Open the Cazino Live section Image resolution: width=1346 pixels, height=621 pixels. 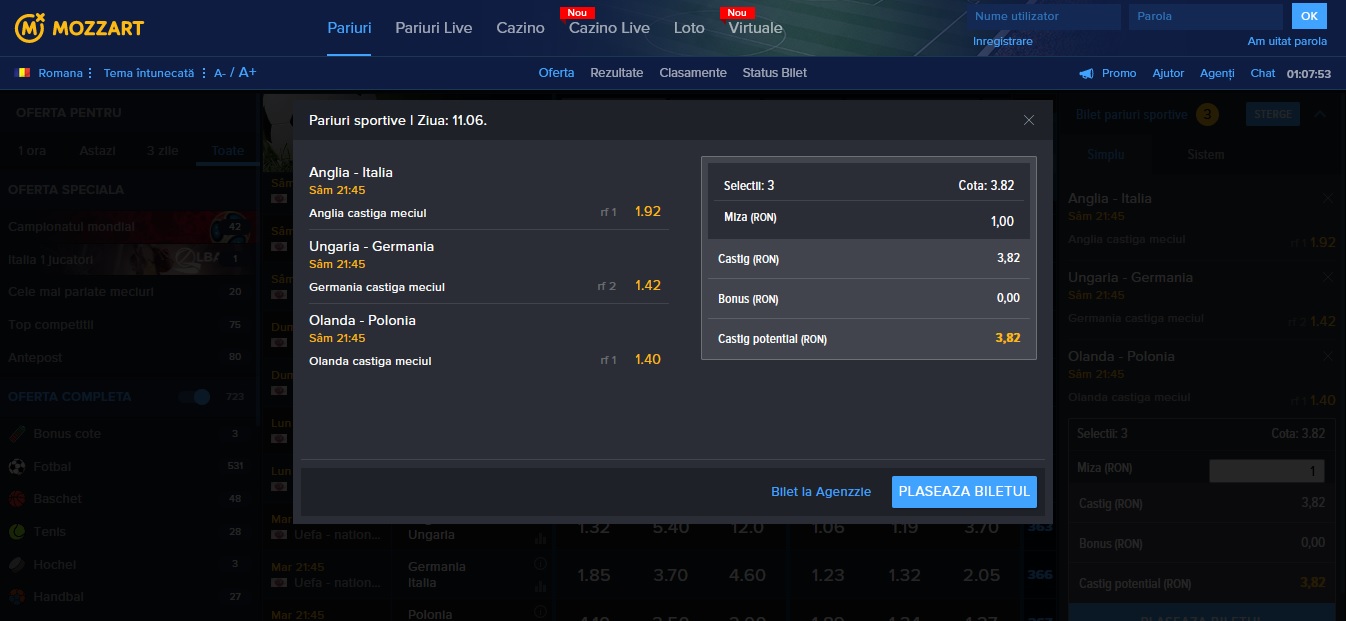[609, 28]
